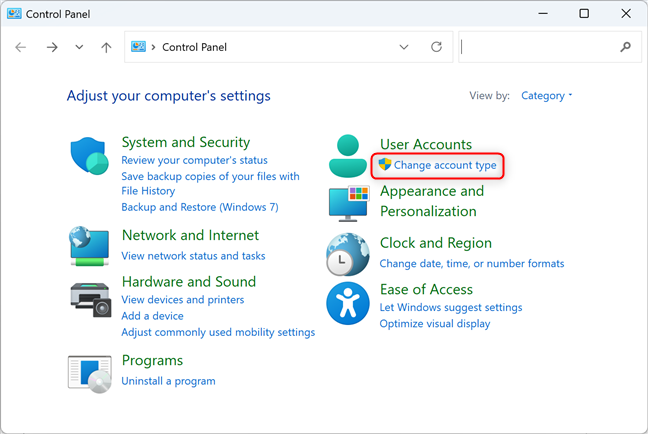The height and width of the screenshot is (434, 648).
Task: Open the Ease of Access icon
Action: click(x=348, y=303)
